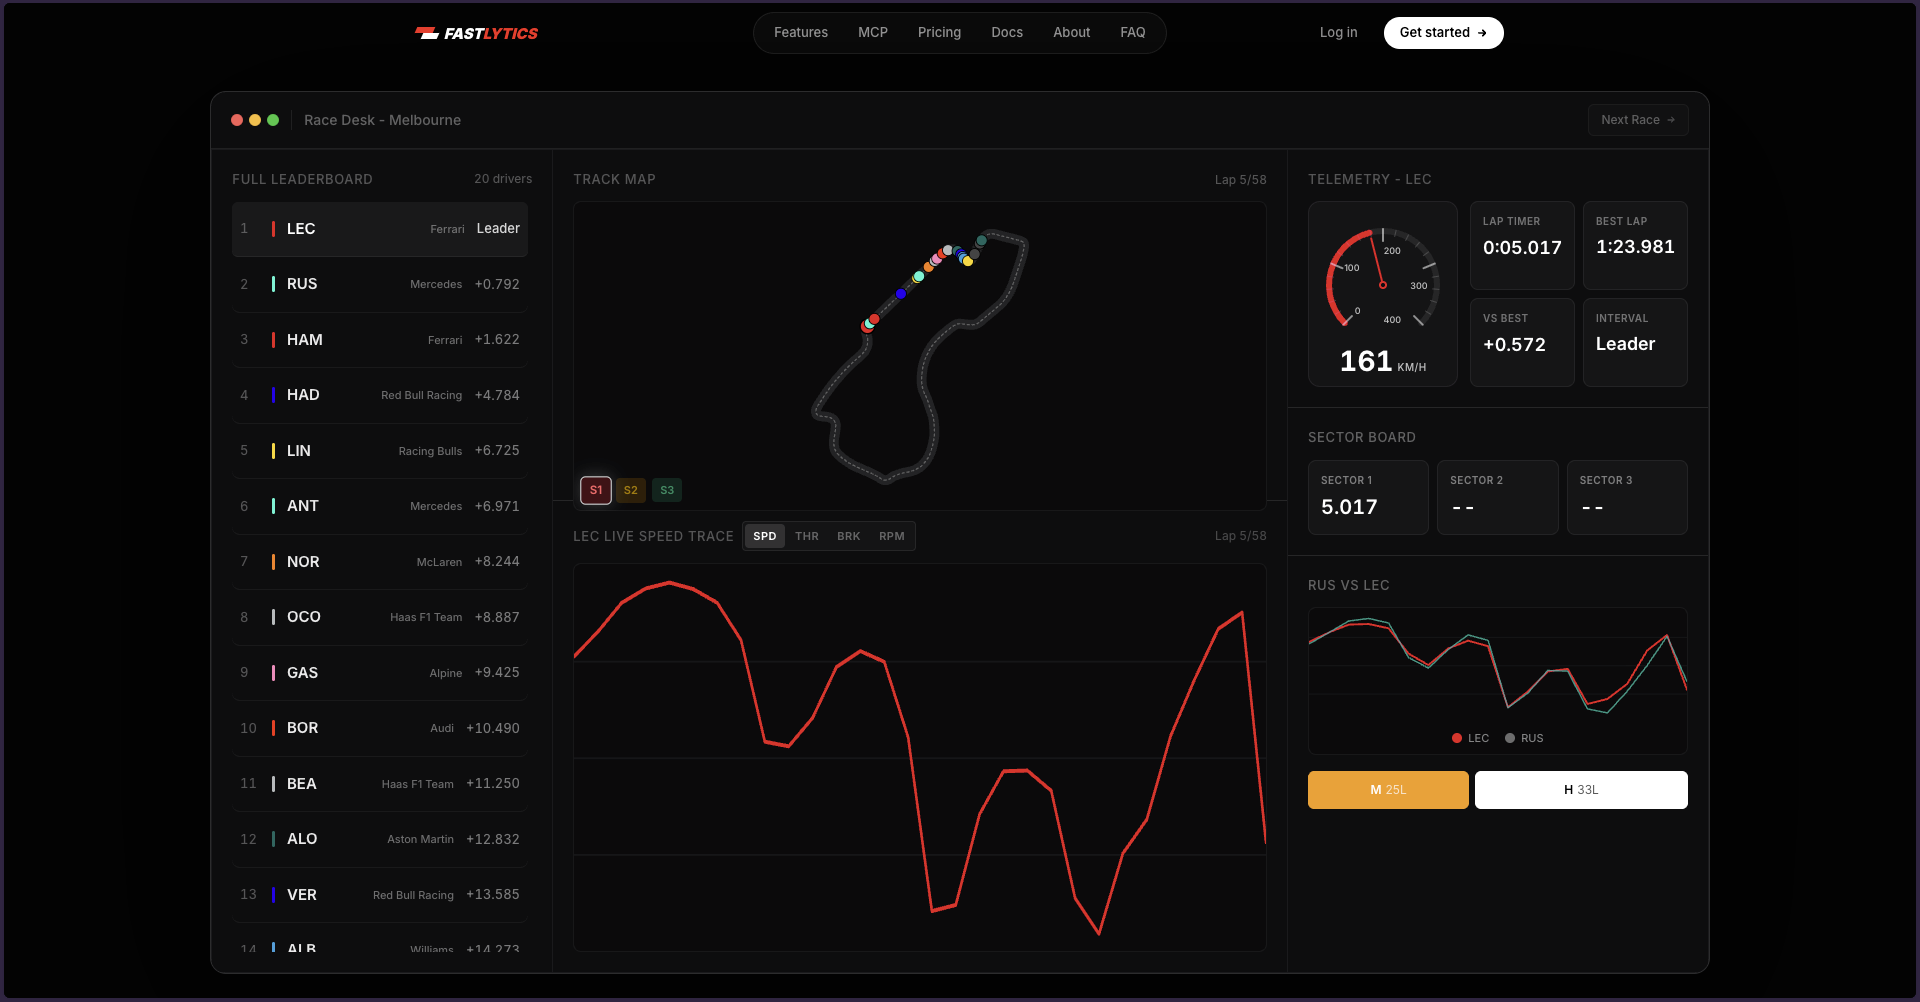Click the green window dot

coord(273,120)
